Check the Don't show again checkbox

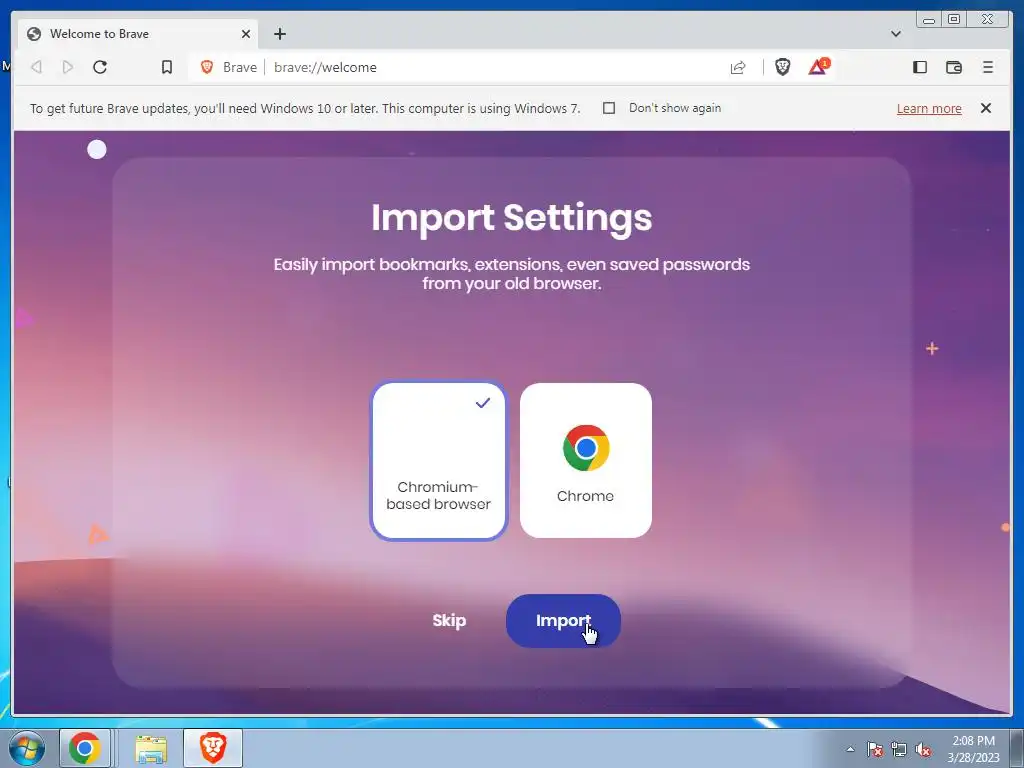click(x=609, y=108)
